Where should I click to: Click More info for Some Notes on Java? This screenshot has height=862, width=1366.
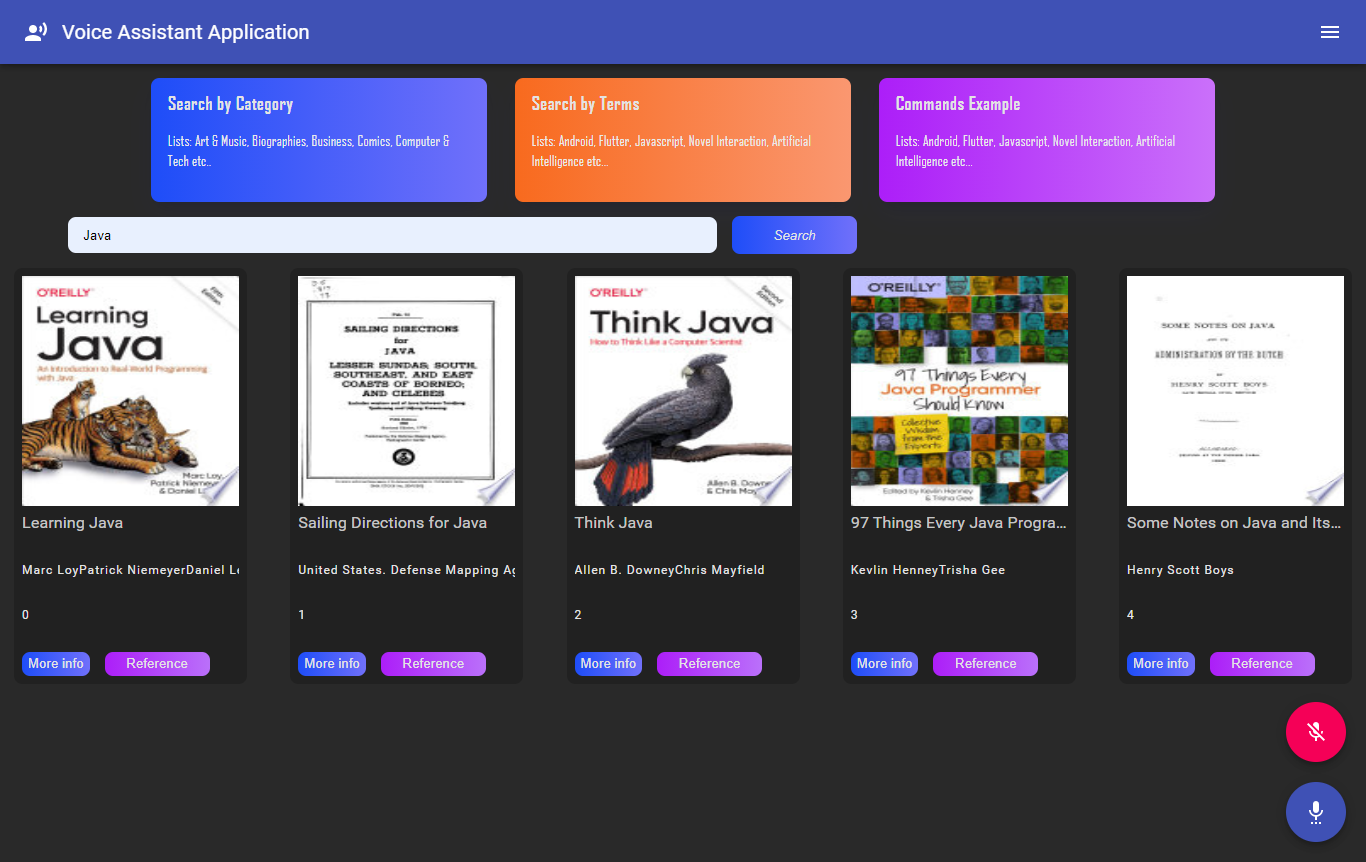1161,664
